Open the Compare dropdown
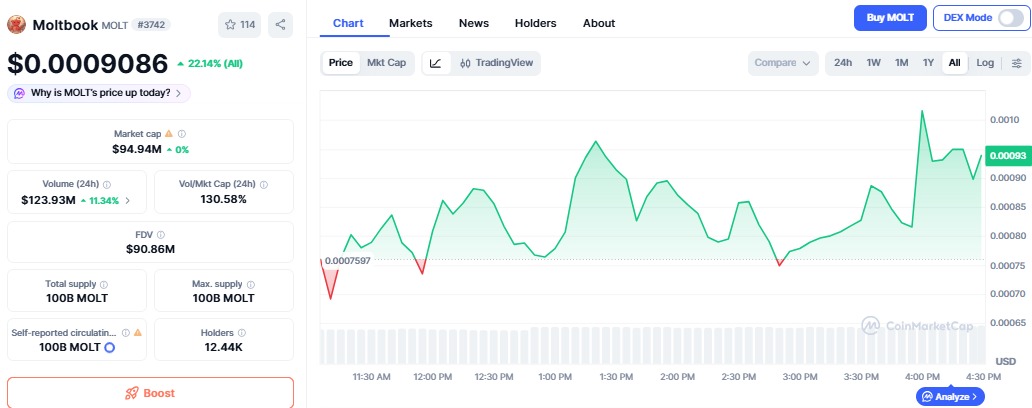 [x=783, y=63]
